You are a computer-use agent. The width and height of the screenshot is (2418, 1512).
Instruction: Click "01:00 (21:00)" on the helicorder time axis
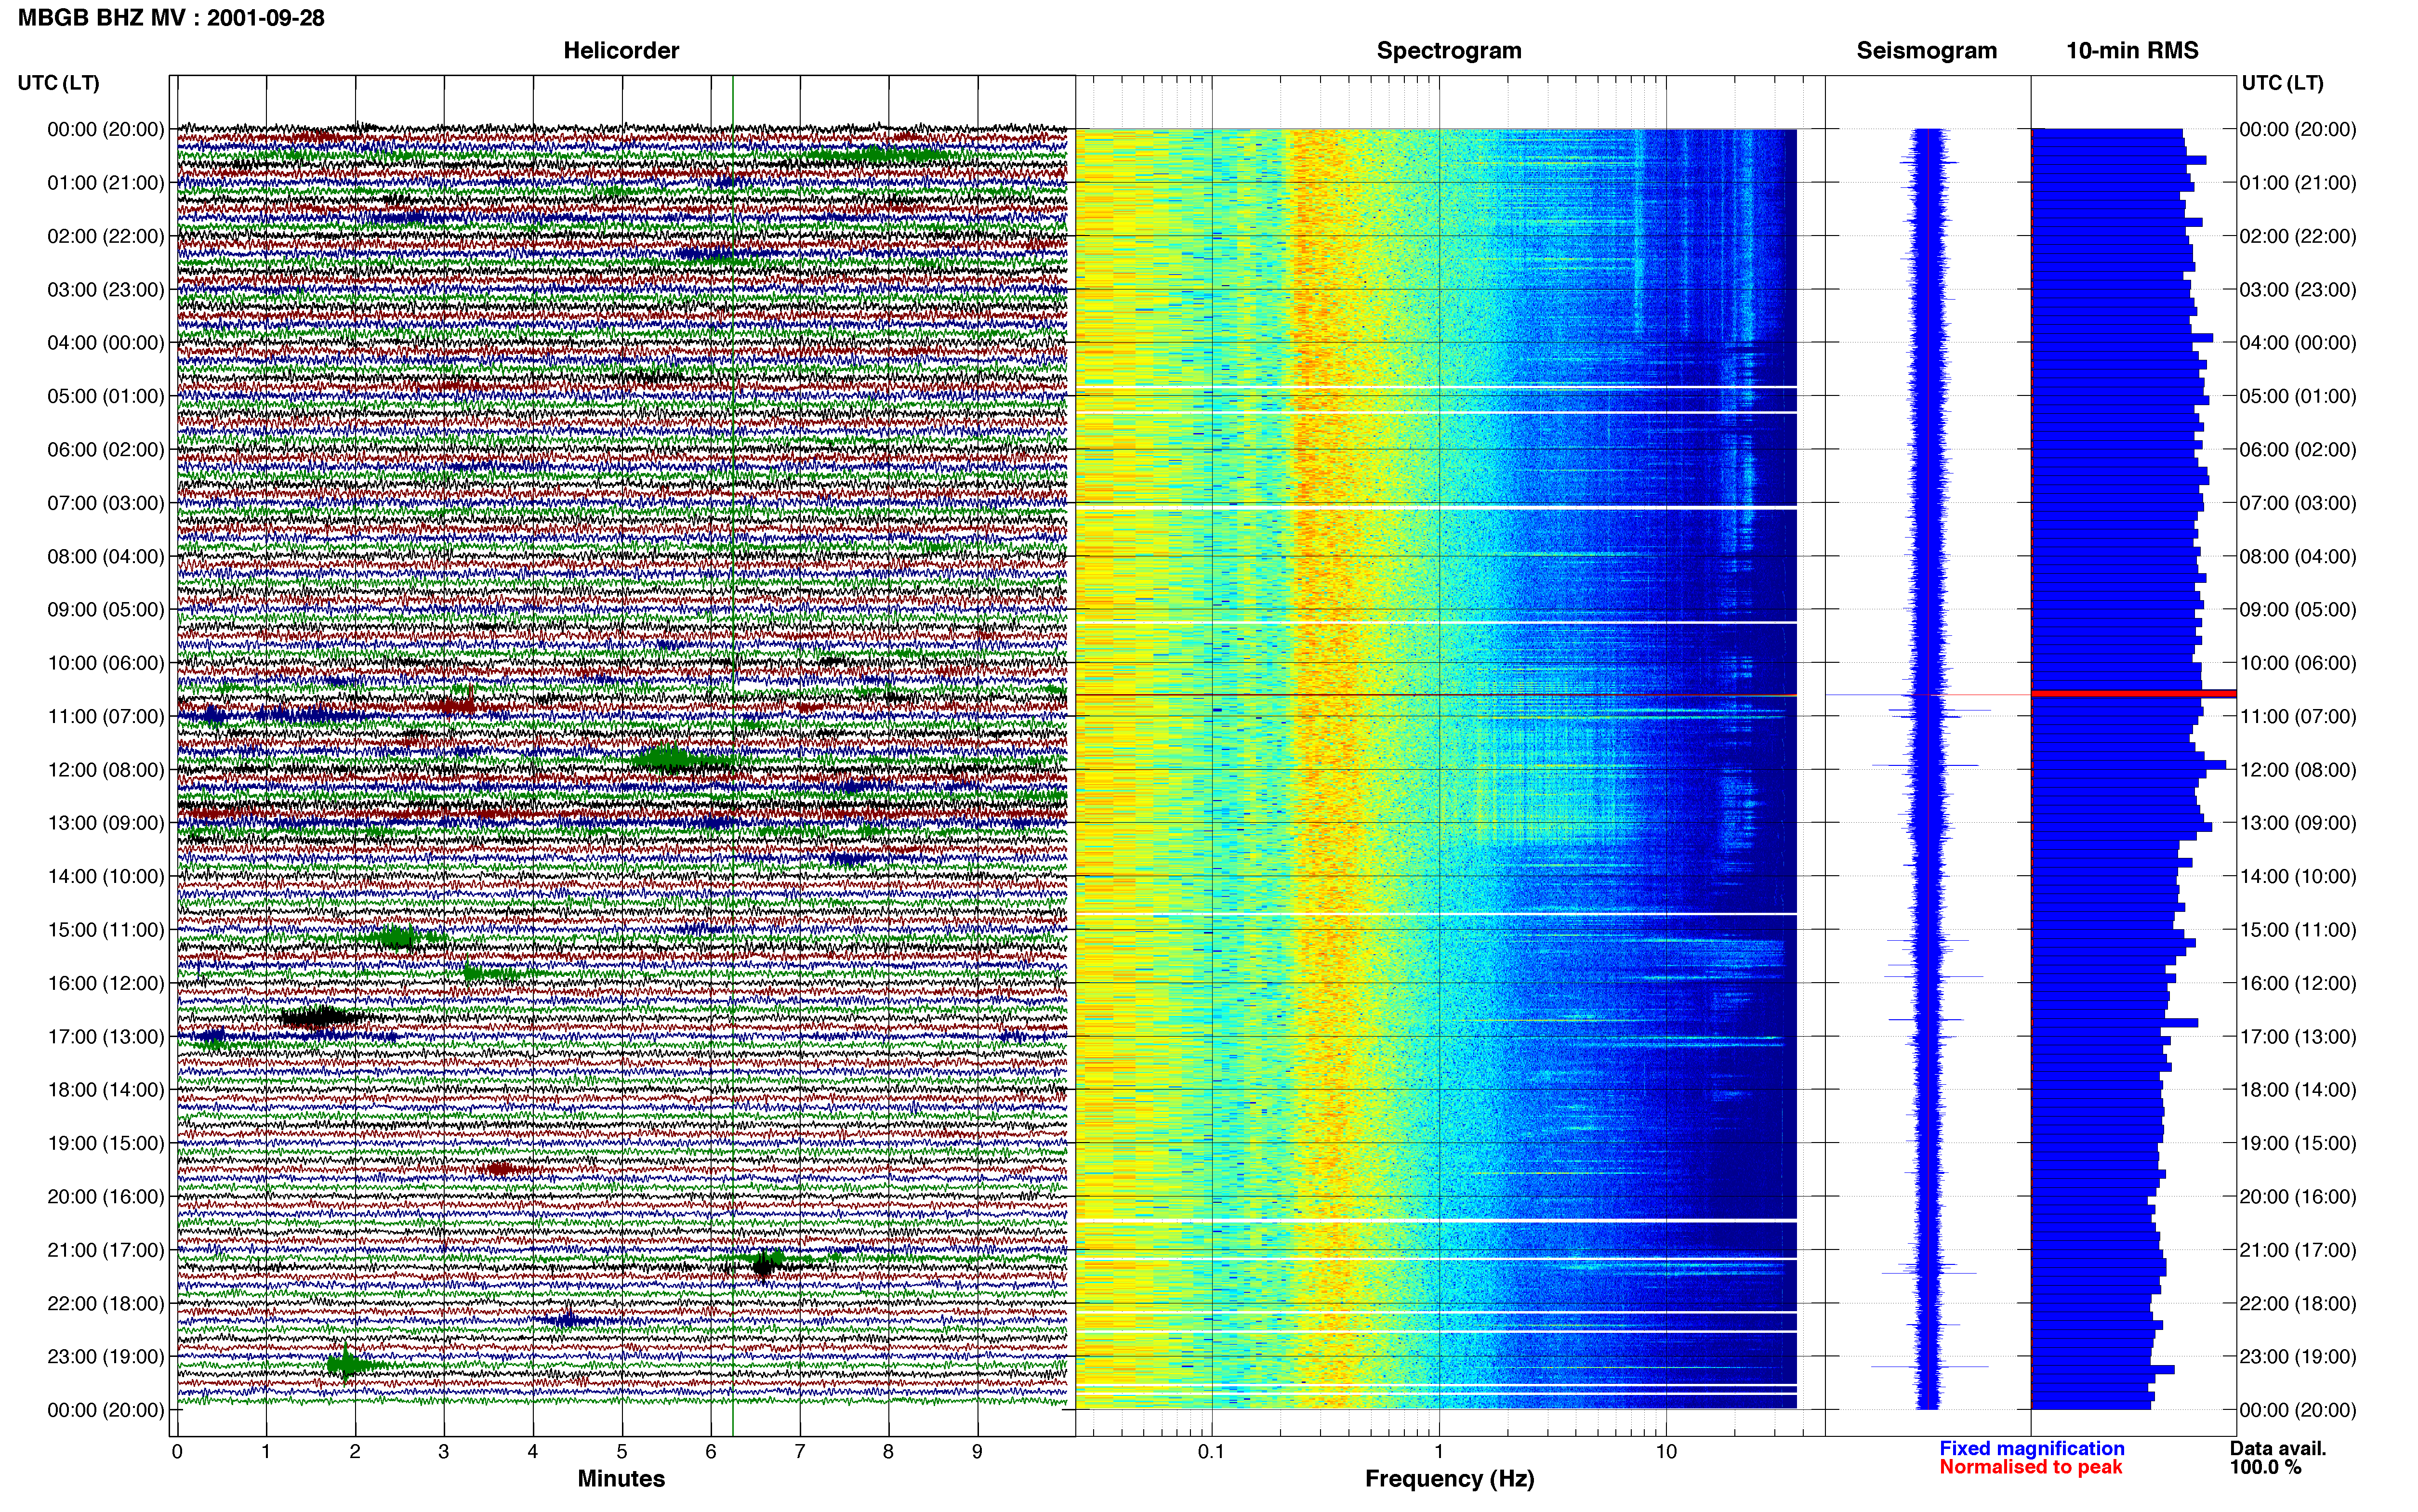pyautogui.click(x=106, y=183)
